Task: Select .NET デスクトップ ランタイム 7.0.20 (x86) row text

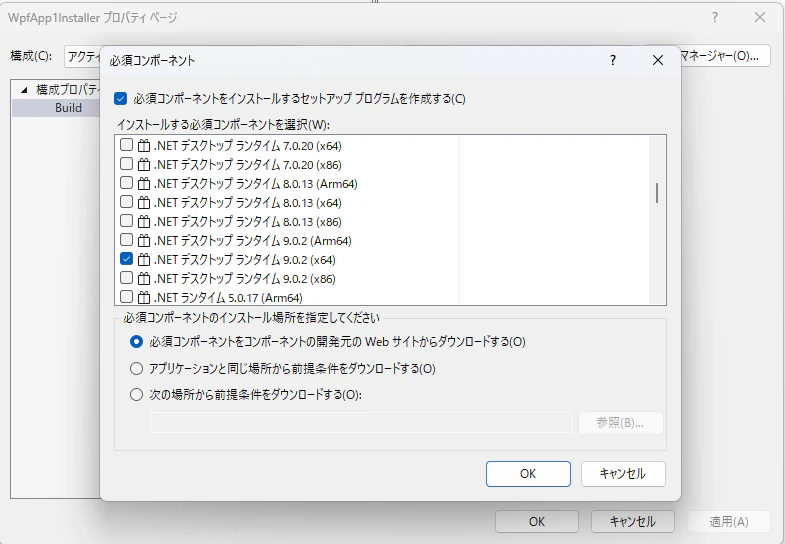Action: click(247, 165)
